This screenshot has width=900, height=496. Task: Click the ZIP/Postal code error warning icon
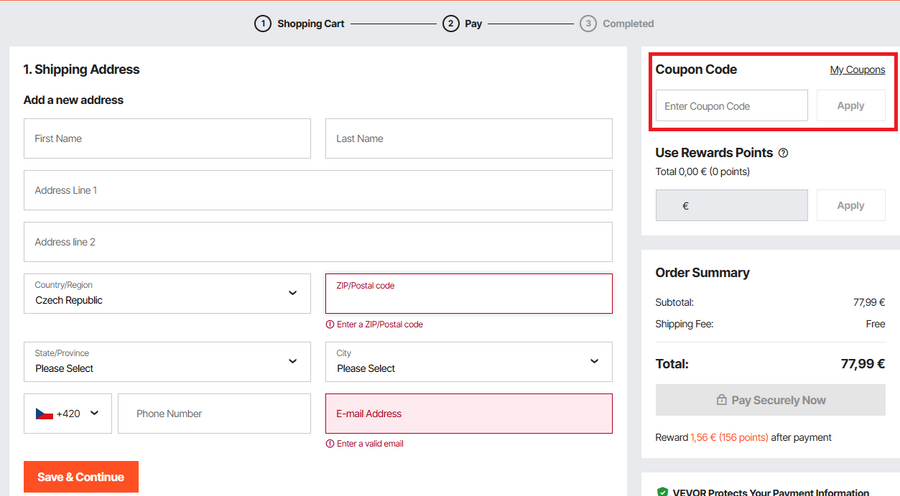point(330,325)
